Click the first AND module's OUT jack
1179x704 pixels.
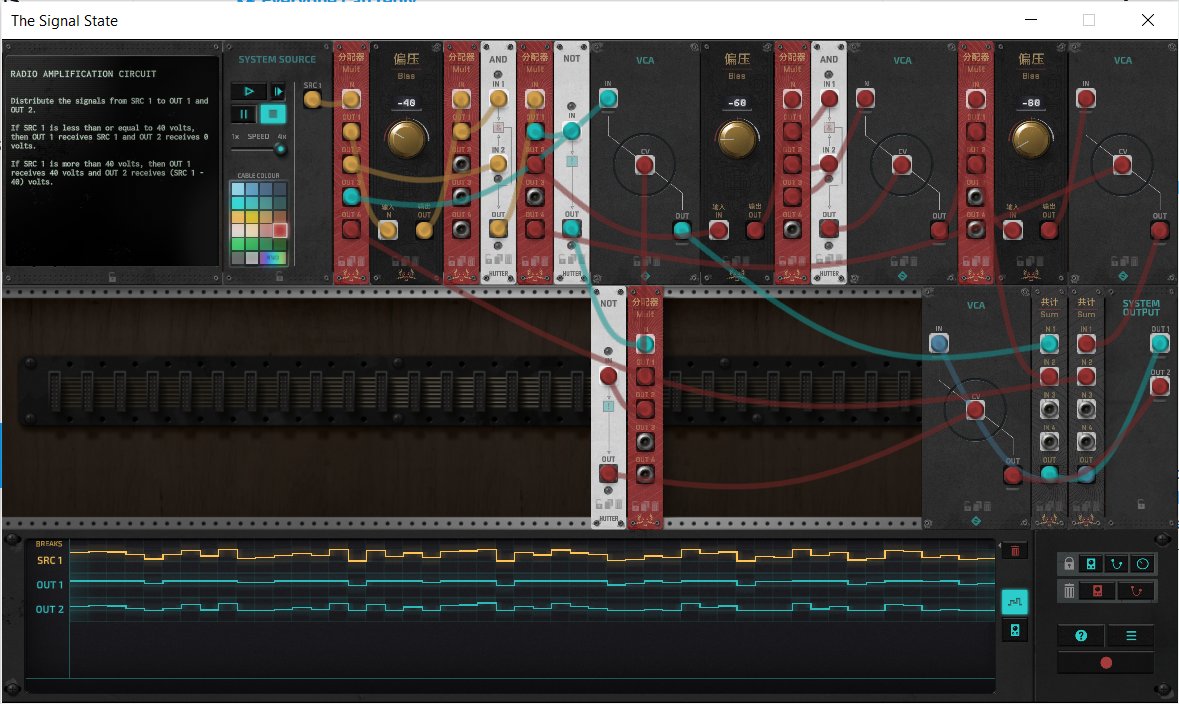(x=498, y=229)
